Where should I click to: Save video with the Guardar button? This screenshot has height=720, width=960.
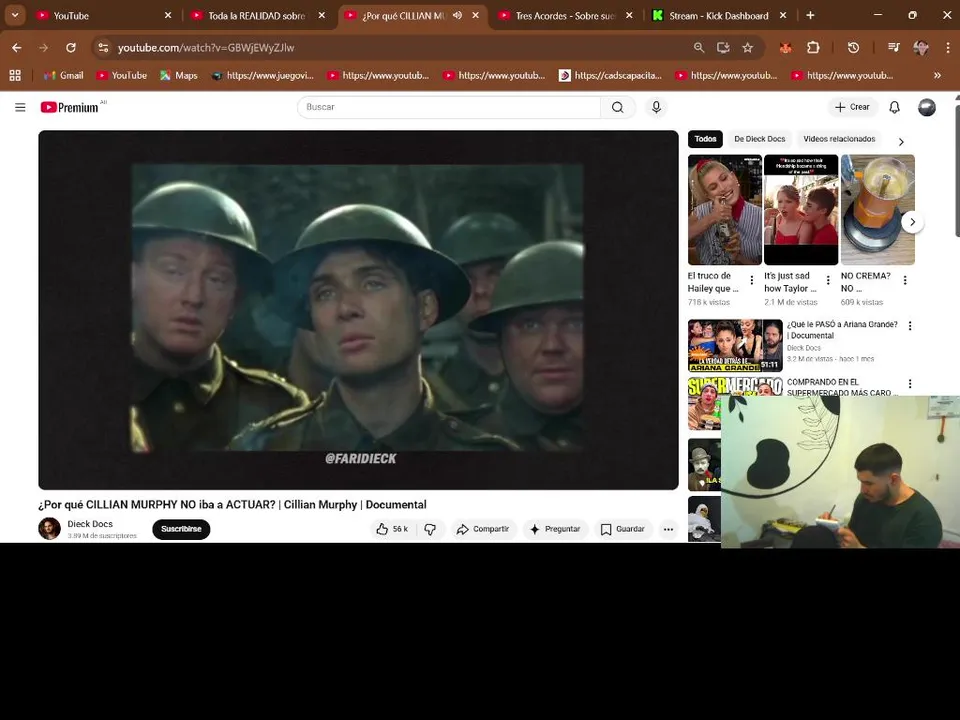pos(623,529)
